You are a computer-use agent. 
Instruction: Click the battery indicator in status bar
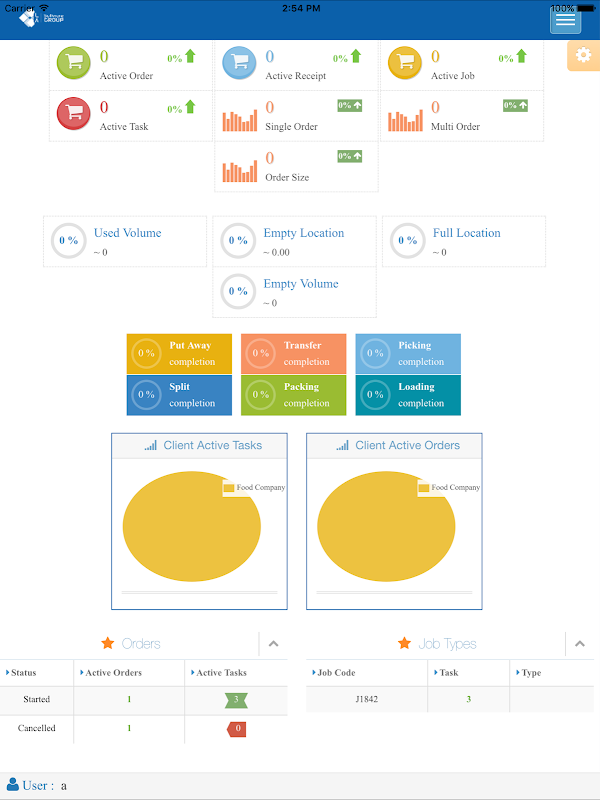tap(586, 8)
